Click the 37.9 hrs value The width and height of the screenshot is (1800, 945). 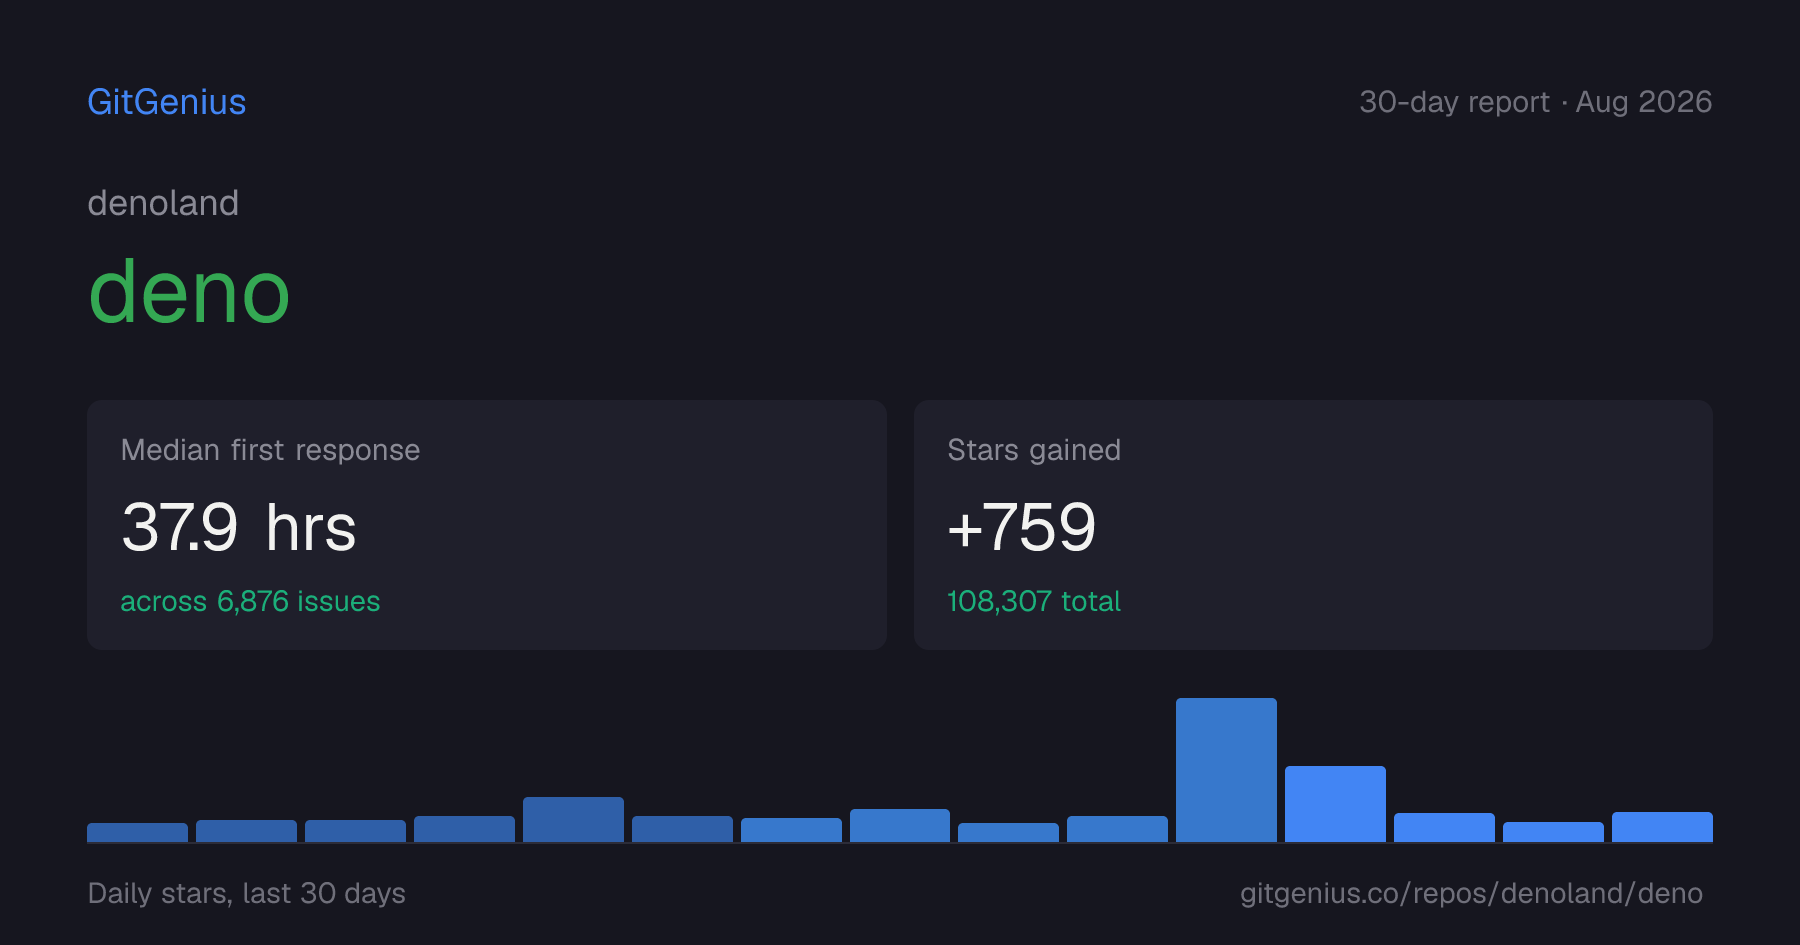point(239,527)
